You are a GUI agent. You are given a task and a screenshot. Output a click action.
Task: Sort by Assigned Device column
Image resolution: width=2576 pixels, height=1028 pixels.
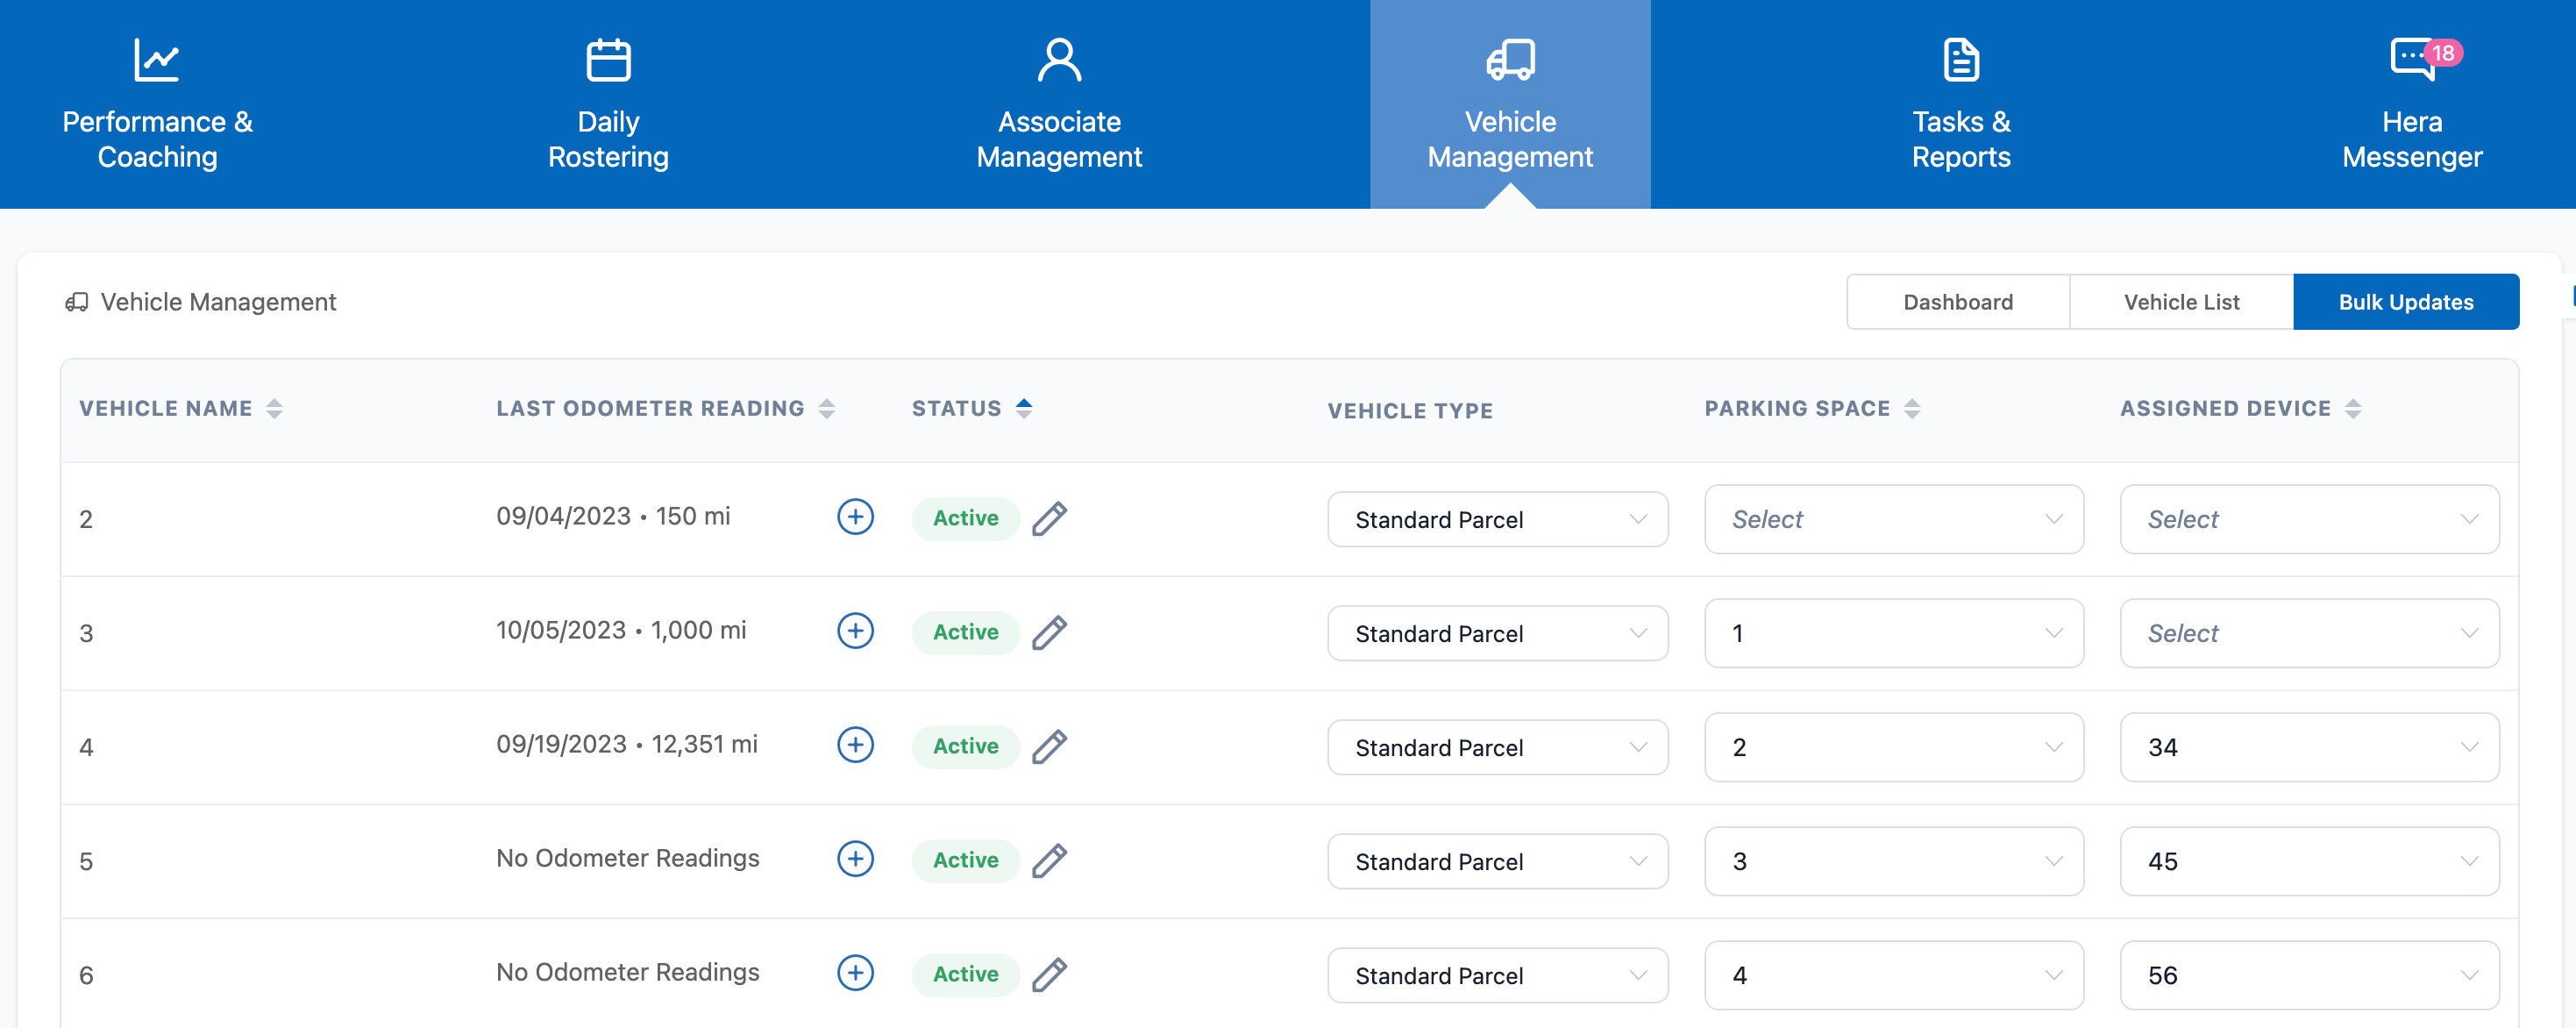click(2352, 408)
